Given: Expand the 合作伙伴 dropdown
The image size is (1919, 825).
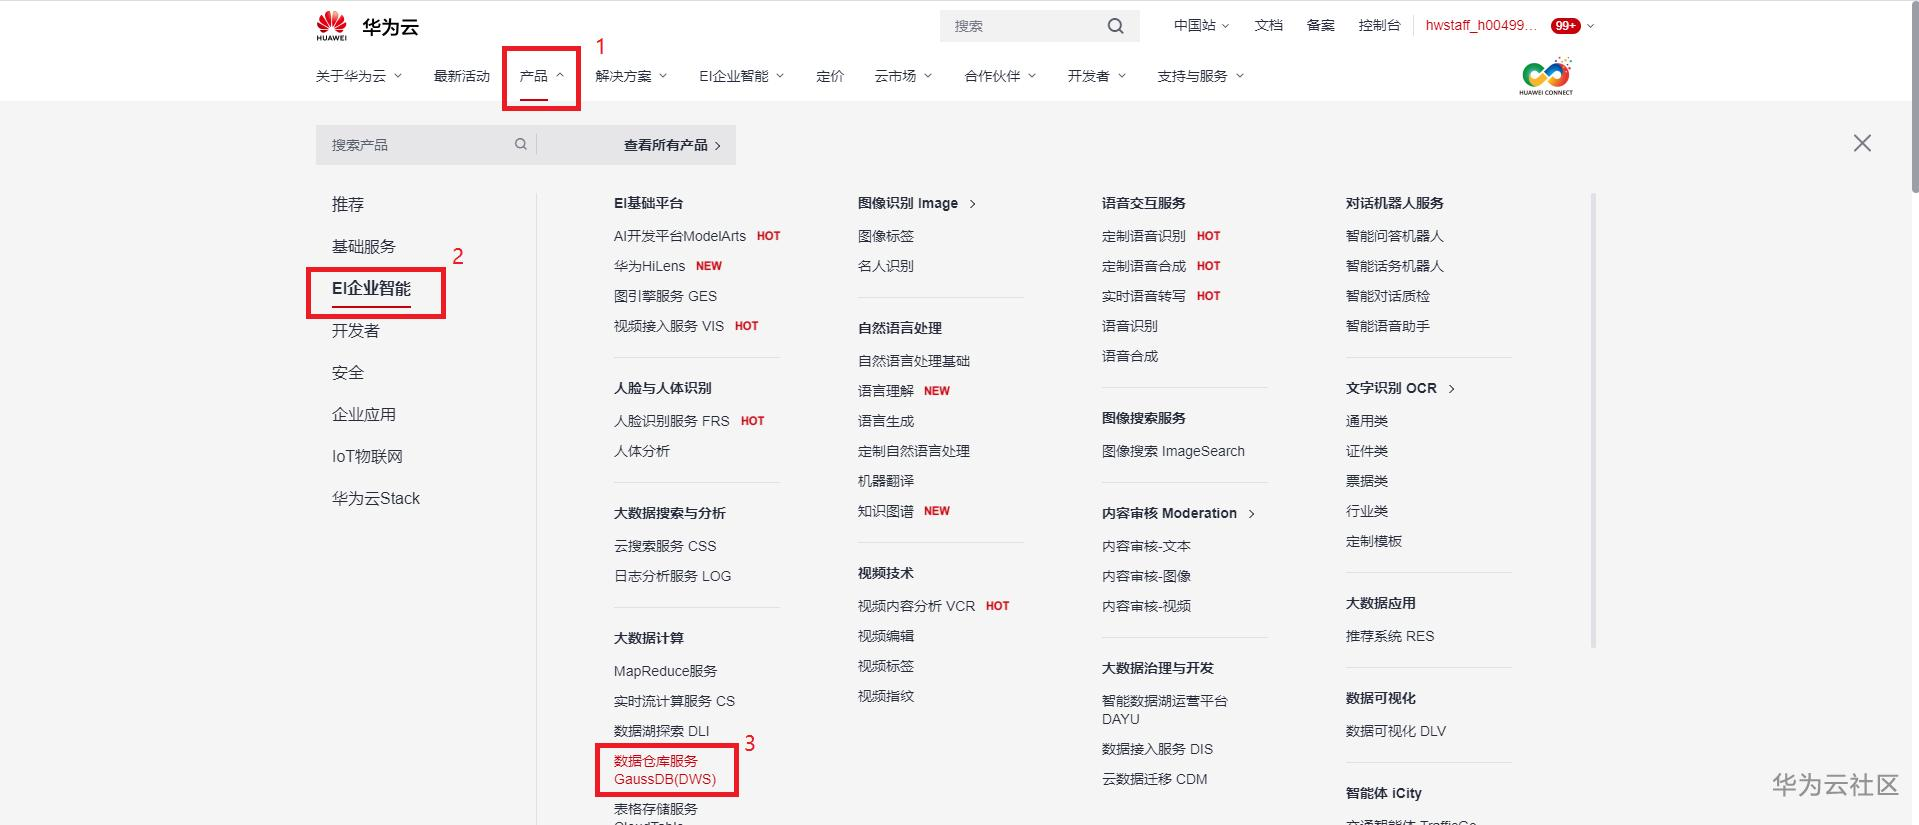Looking at the screenshot, I should (1000, 76).
